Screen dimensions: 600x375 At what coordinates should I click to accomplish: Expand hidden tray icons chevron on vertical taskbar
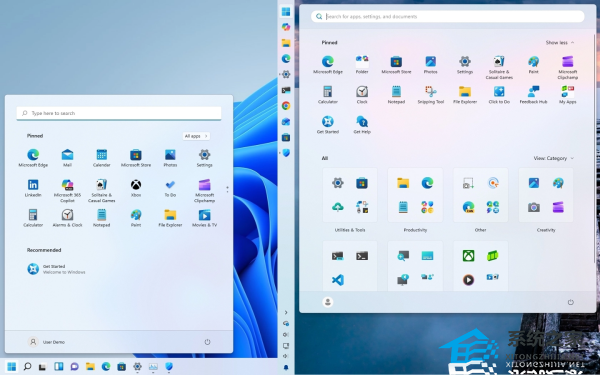(286, 312)
